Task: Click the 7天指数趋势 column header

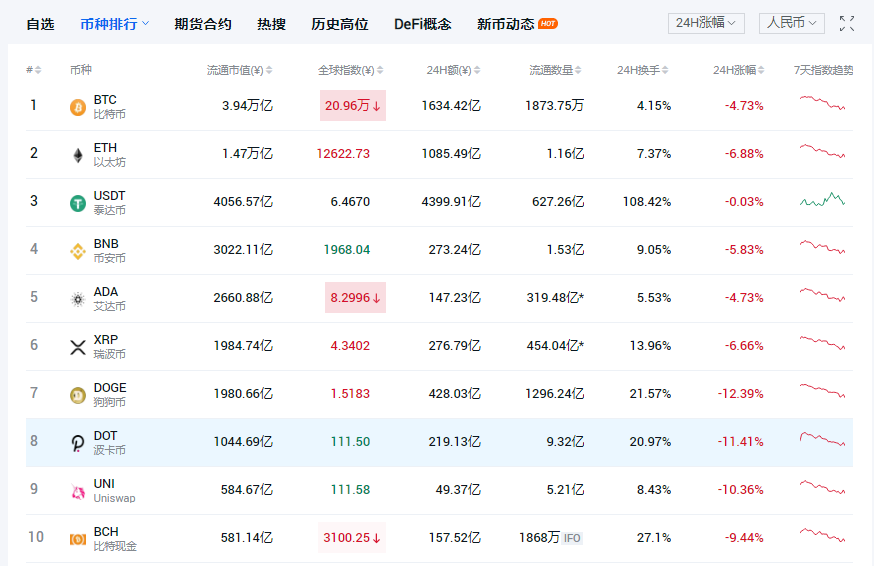Action: (x=823, y=70)
